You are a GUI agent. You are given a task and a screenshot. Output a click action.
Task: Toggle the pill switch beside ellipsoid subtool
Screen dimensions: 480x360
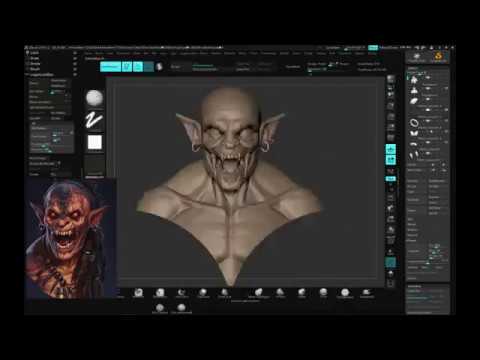tap(428, 99)
